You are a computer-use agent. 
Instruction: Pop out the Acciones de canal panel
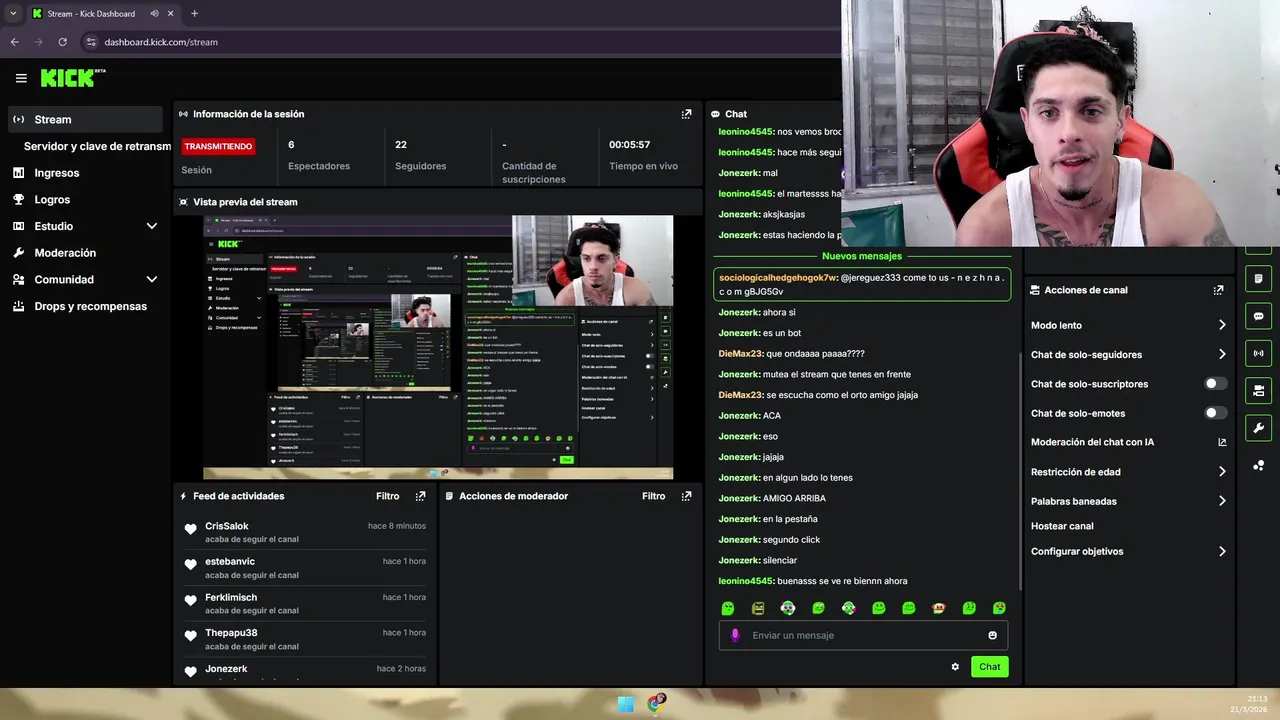pos(1218,290)
